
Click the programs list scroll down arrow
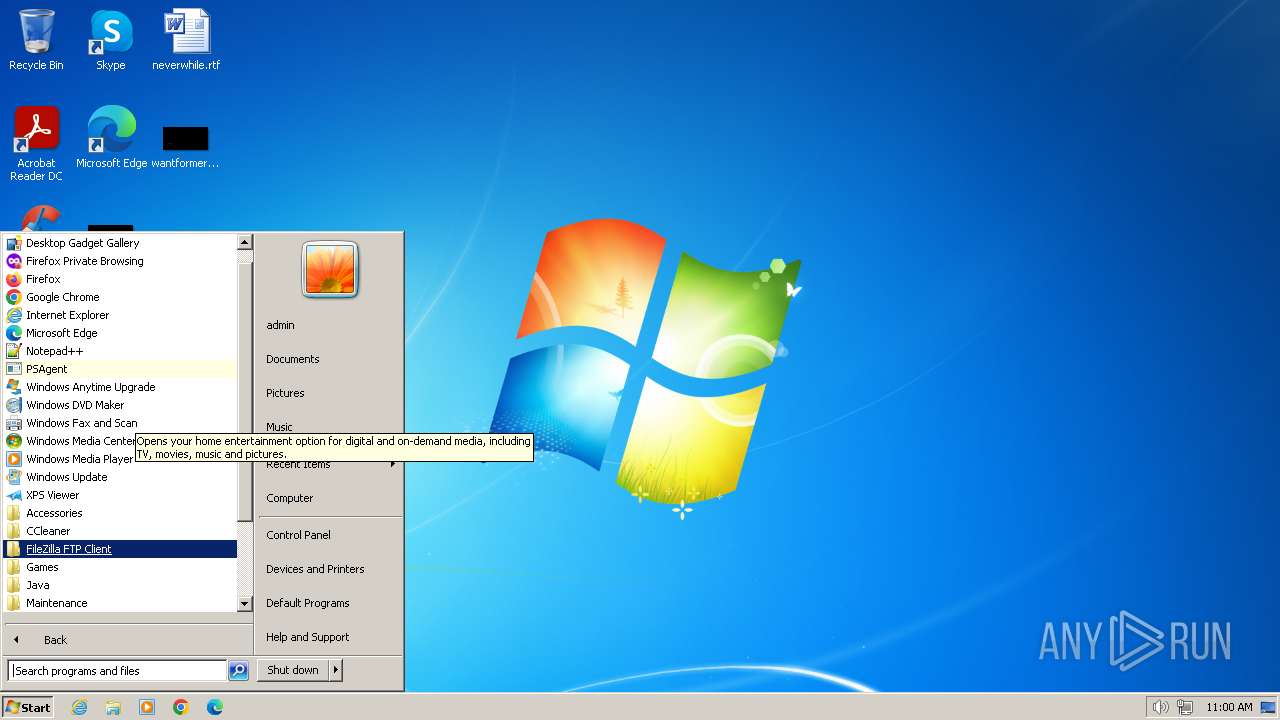245,604
